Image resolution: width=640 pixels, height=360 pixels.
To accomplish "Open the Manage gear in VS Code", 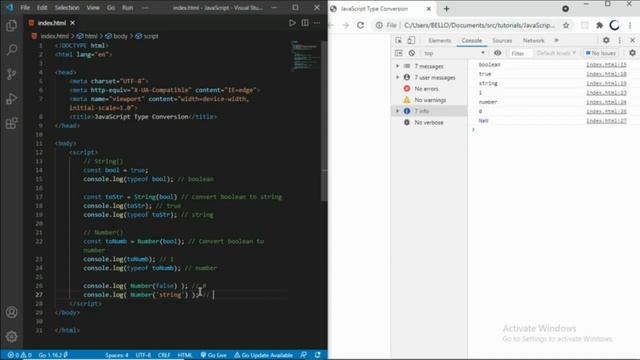I will [11, 336].
